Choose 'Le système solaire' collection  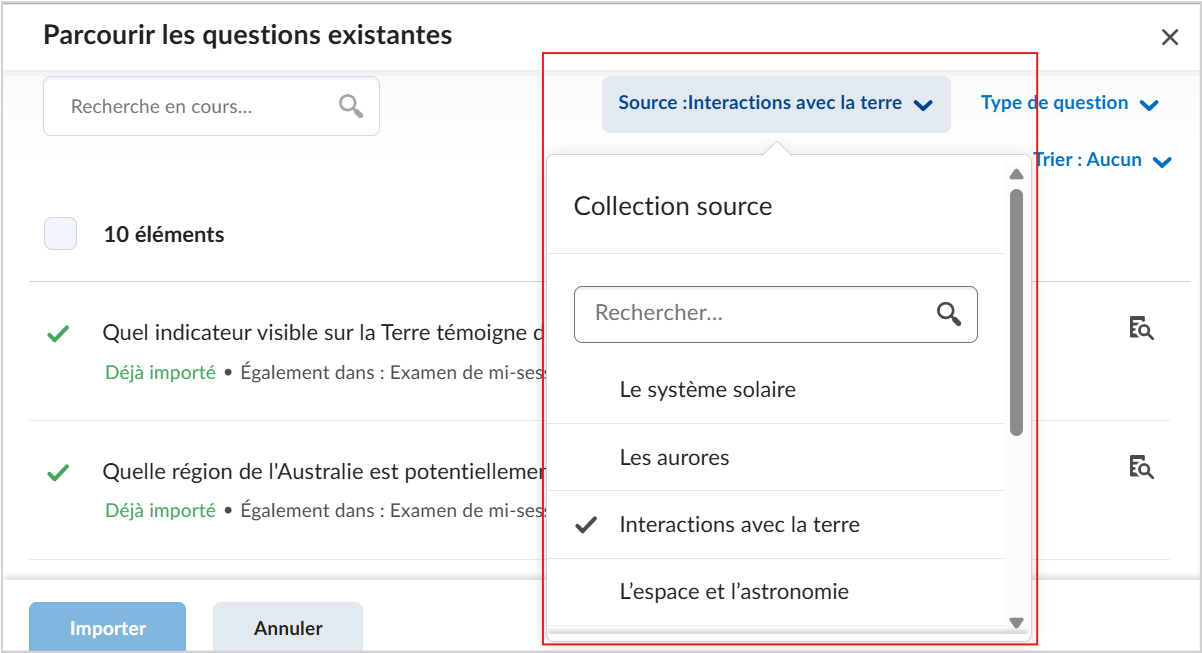pyautogui.click(x=776, y=390)
